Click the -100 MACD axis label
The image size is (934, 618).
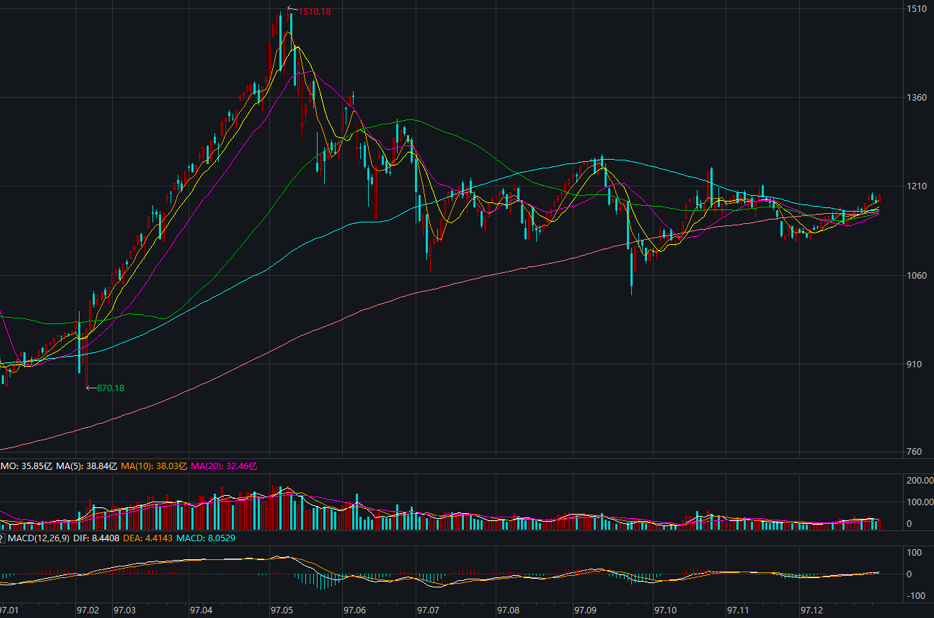914,596
